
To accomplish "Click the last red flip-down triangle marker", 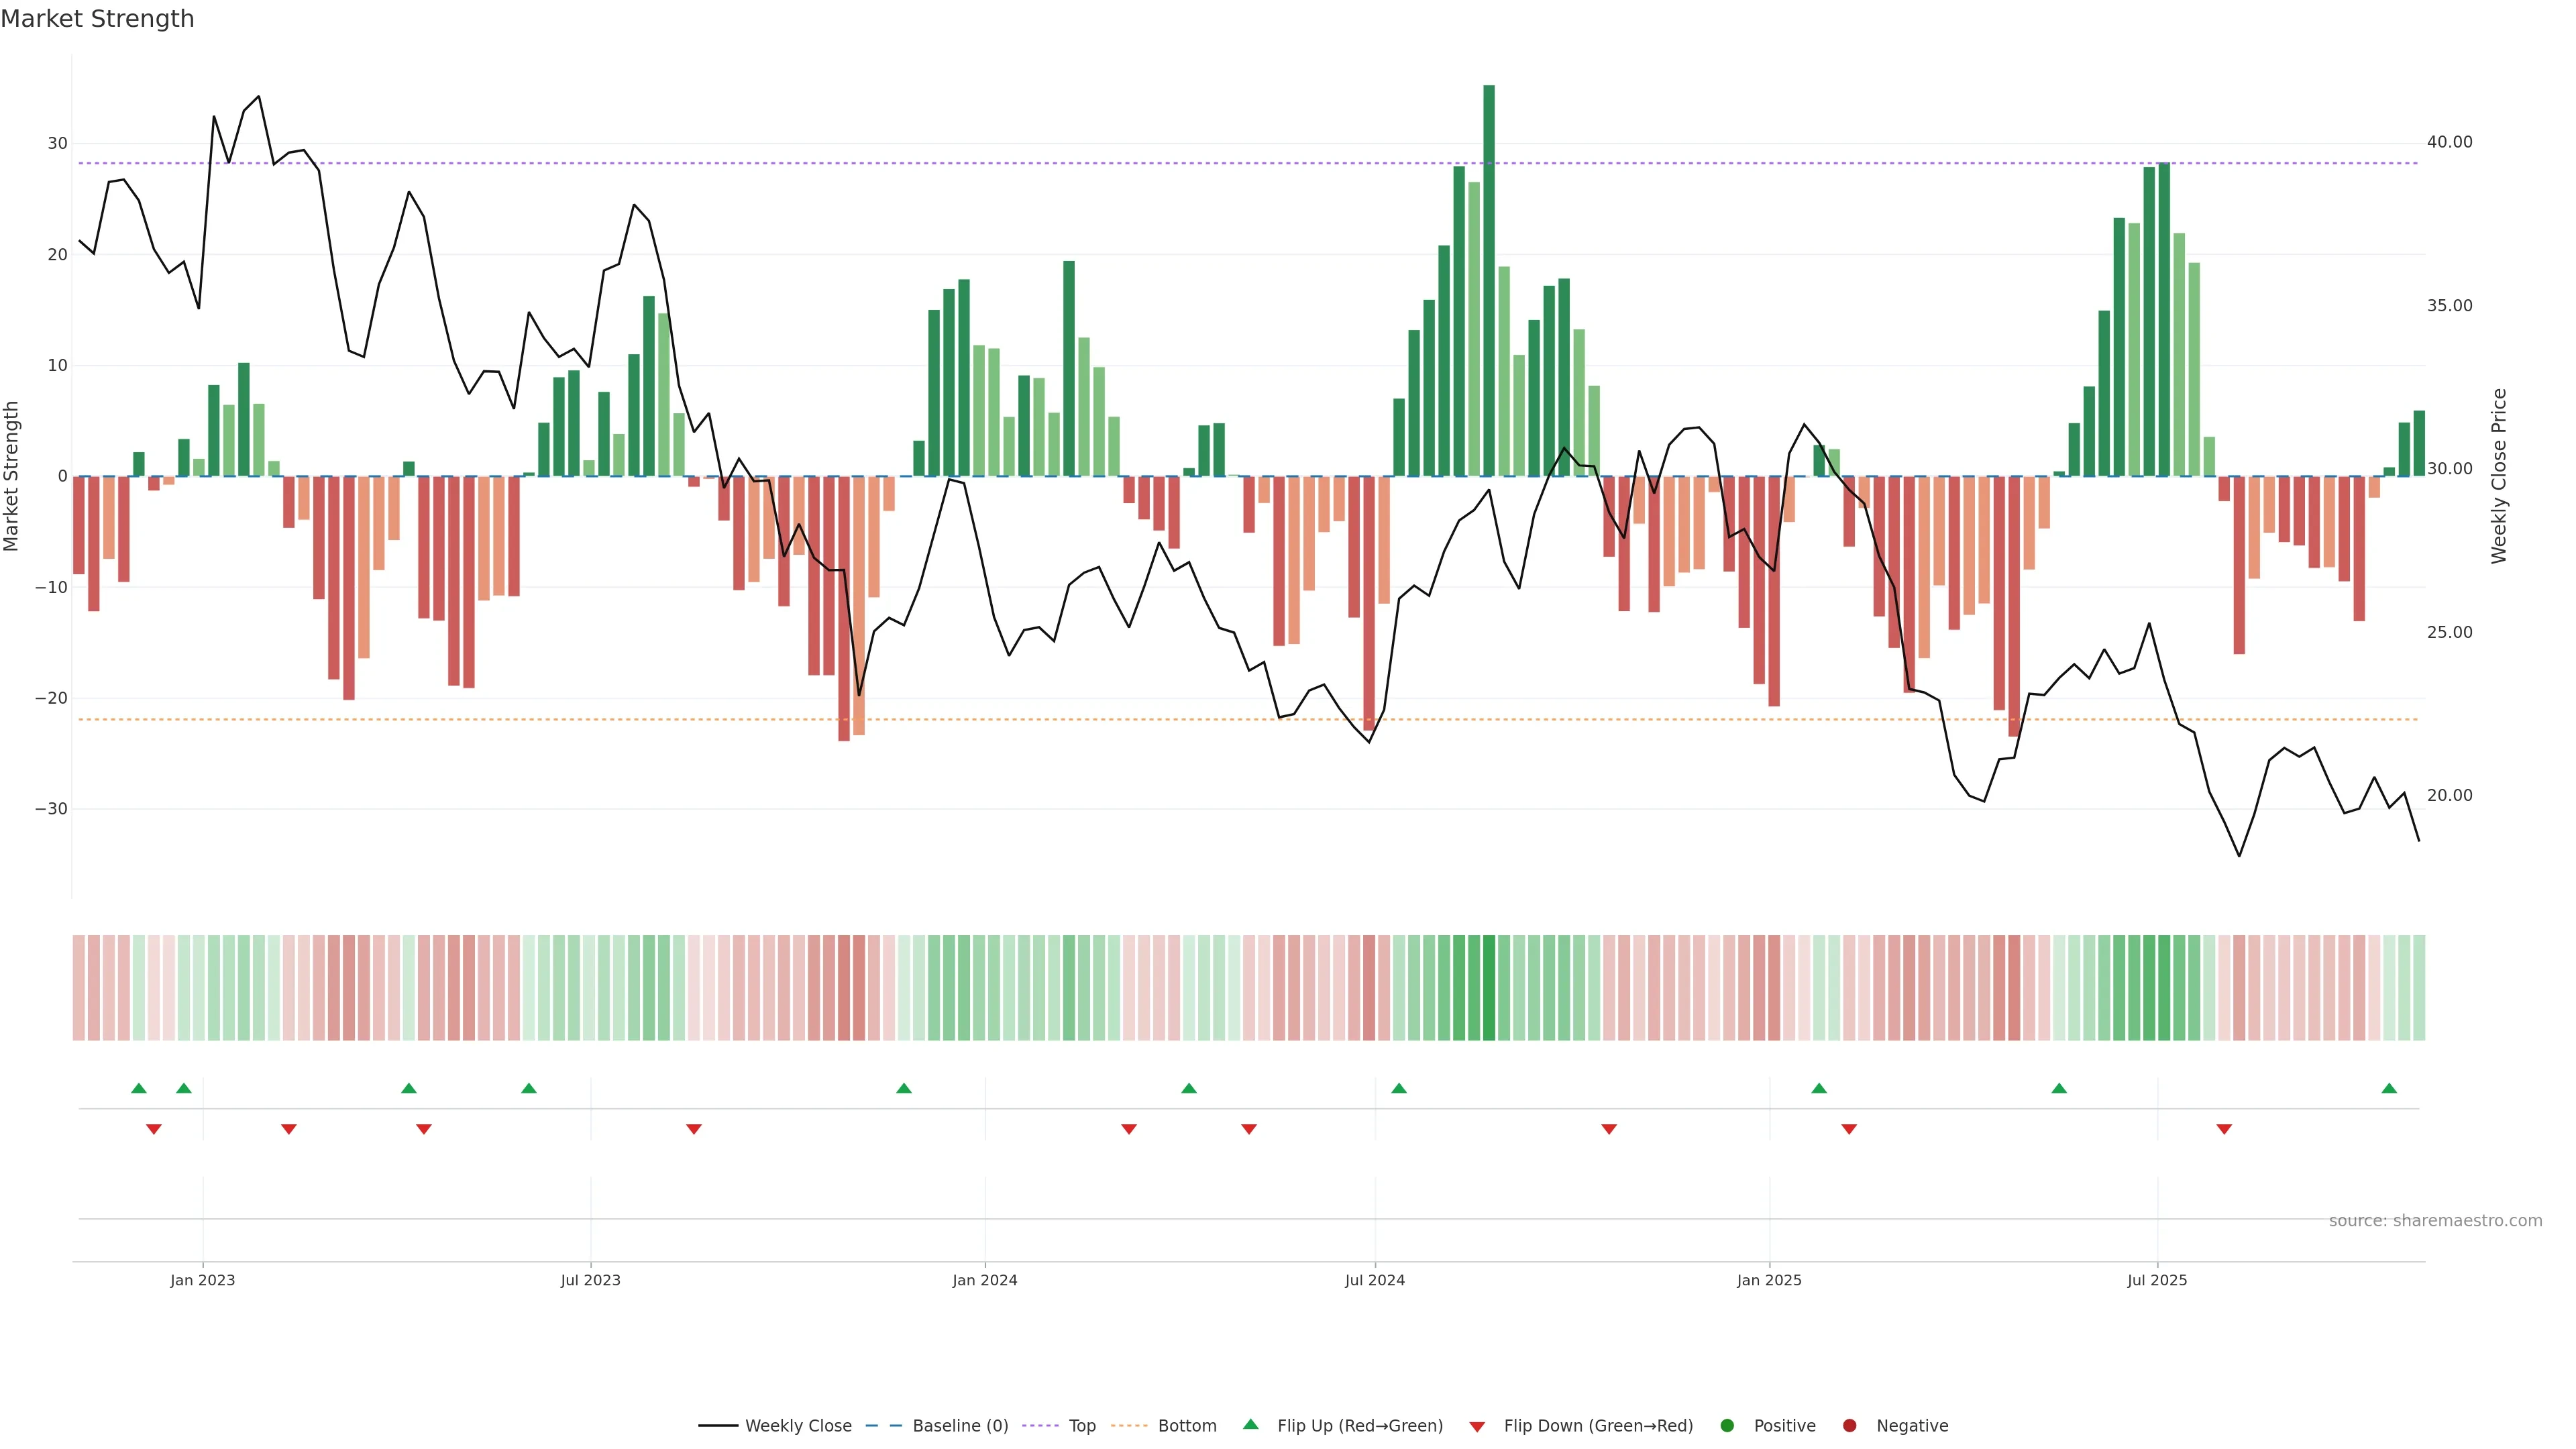I will [2224, 1129].
